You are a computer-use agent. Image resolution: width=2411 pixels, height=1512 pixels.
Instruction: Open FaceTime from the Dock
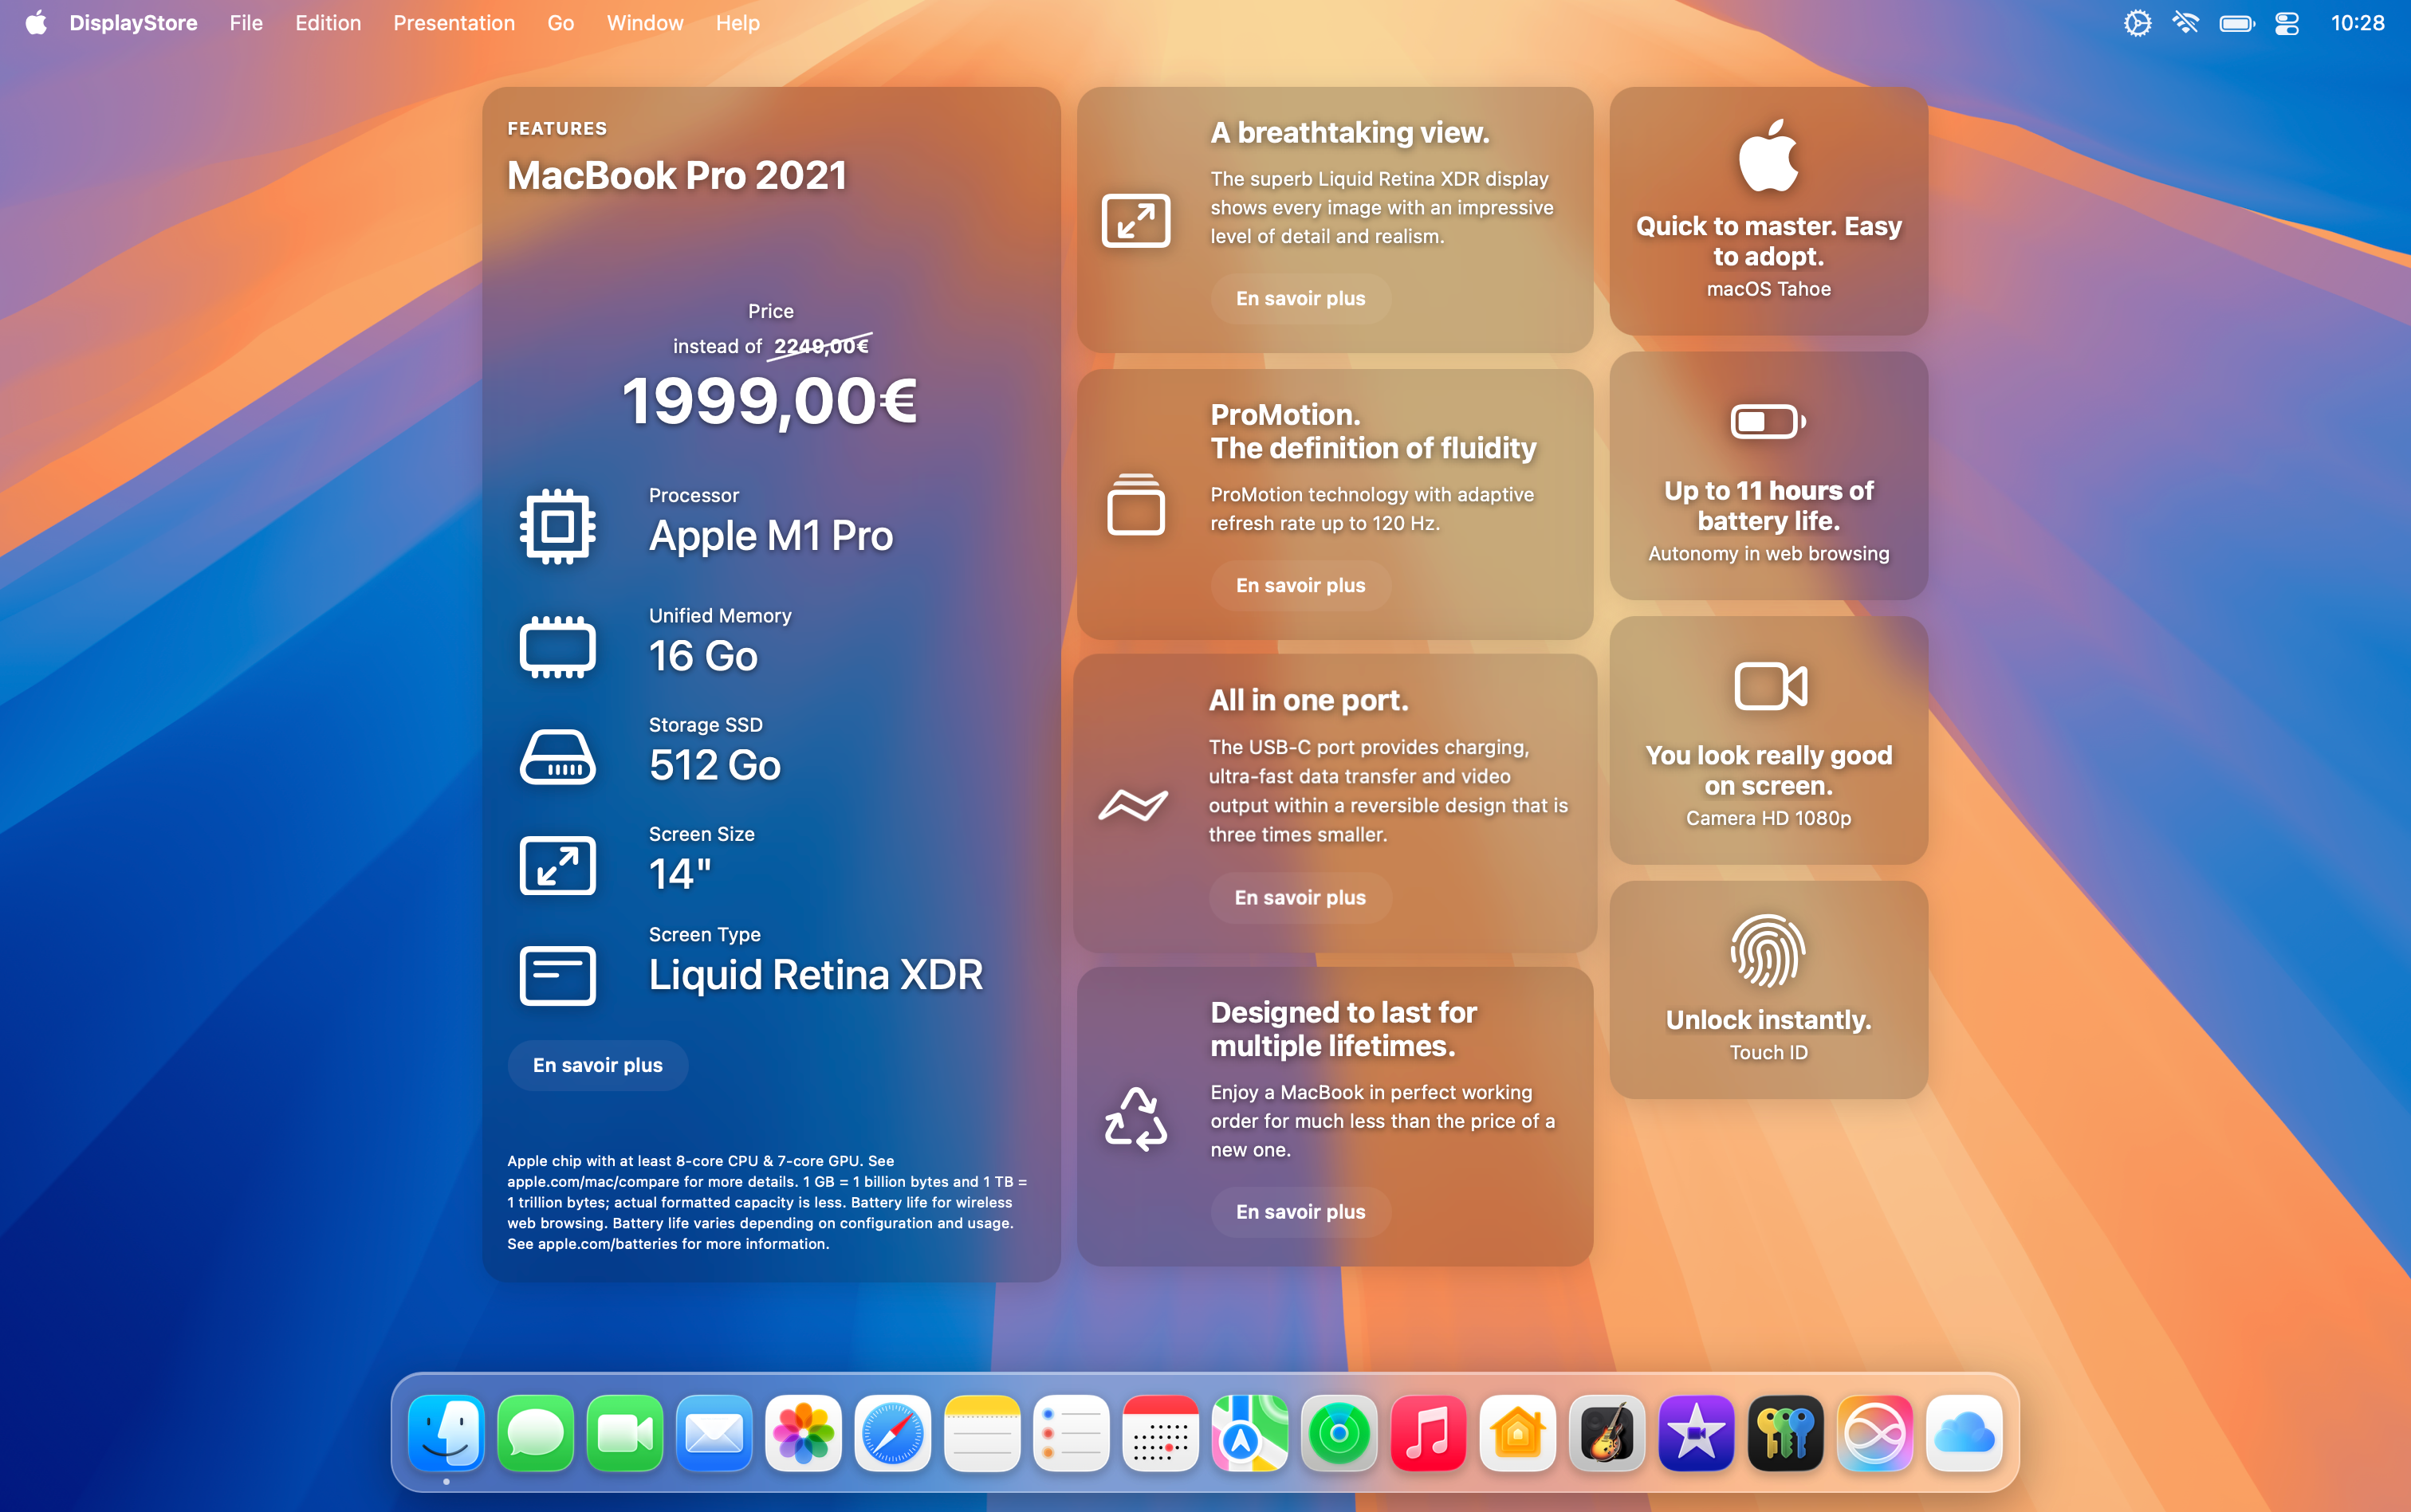point(625,1433)
